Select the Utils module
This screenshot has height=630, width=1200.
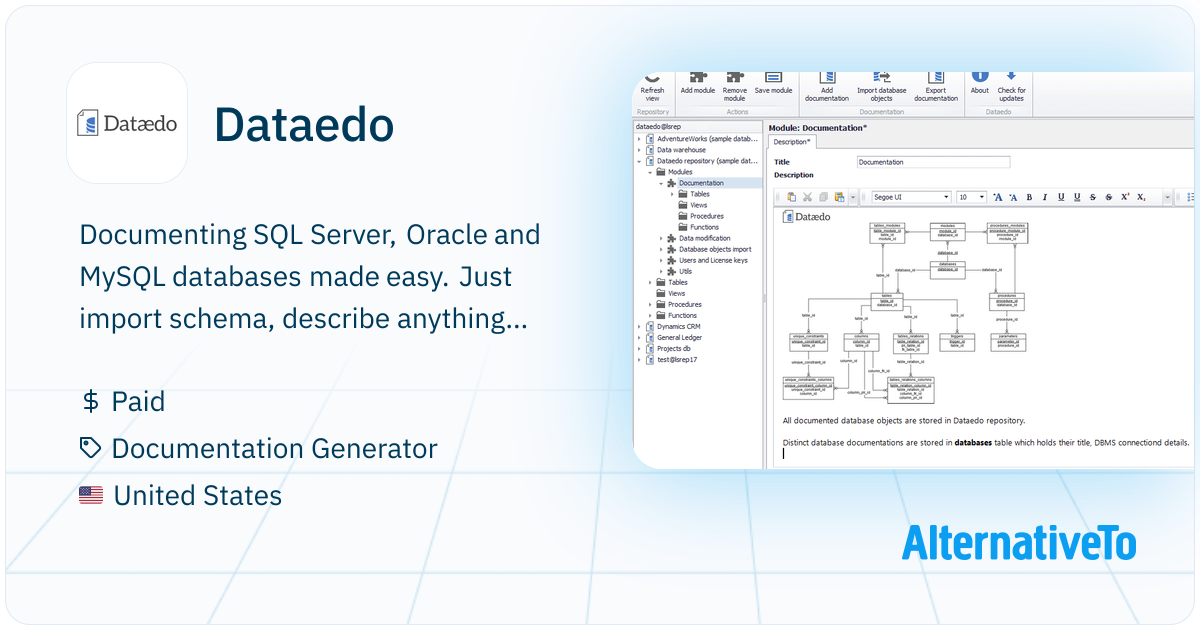(685, 271)
